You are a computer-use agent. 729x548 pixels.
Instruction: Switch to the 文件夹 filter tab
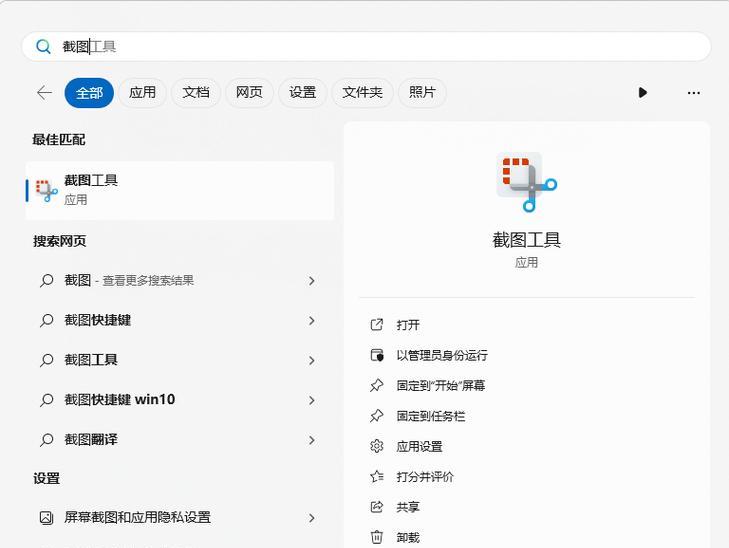click(x=363, y=92)
